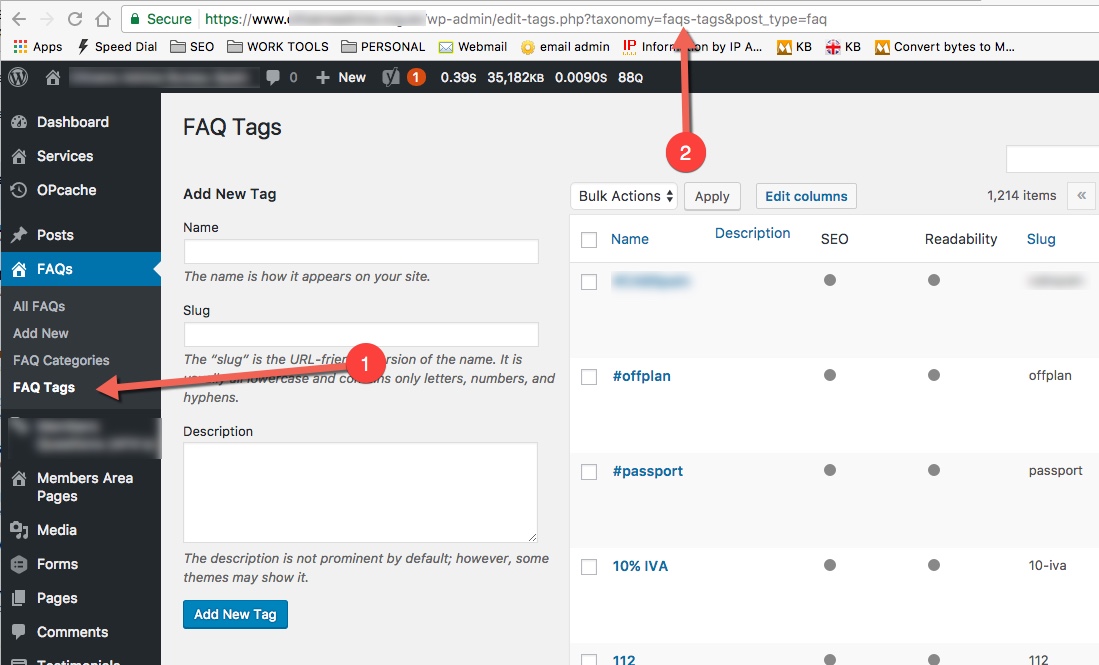Open All FAQs submenu item
This screenshot has width=1099, height=665.
(x=39, y=306)
